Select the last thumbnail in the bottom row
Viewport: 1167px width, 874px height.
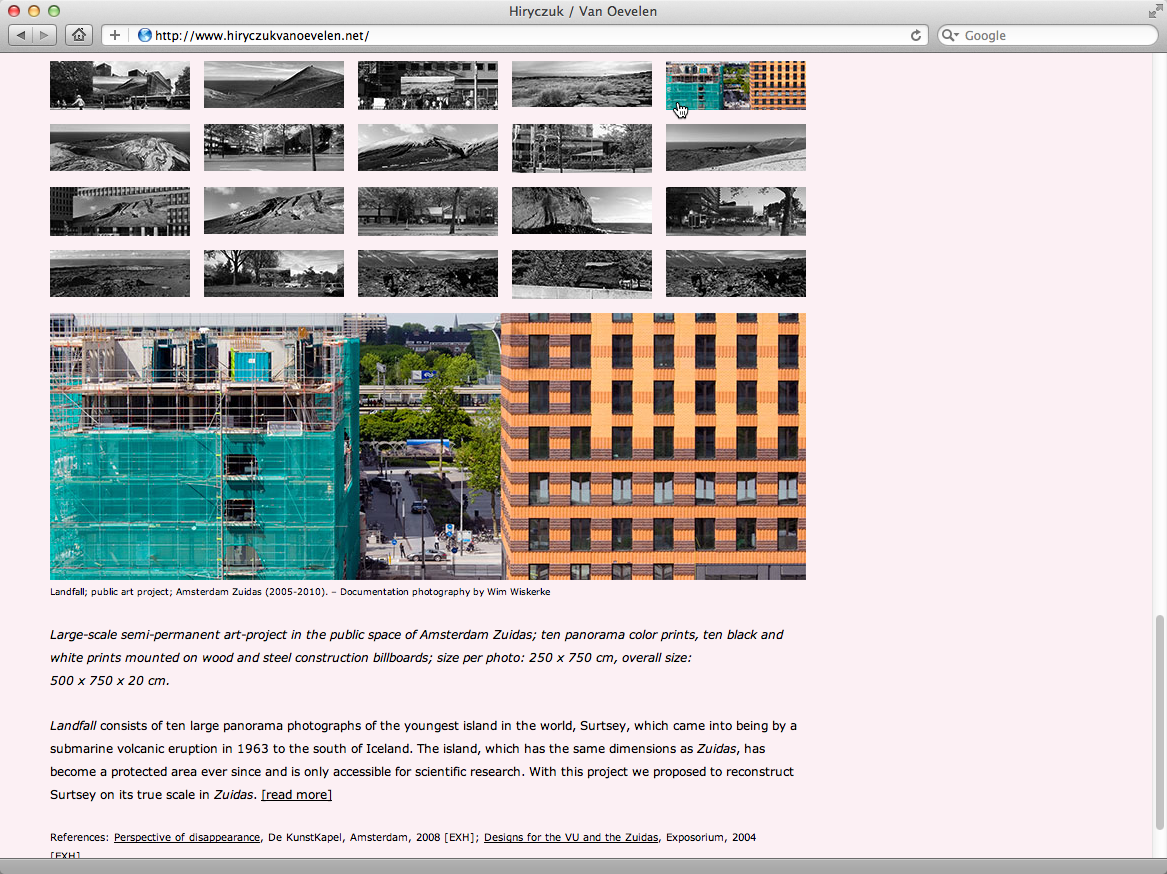[735, 273]
